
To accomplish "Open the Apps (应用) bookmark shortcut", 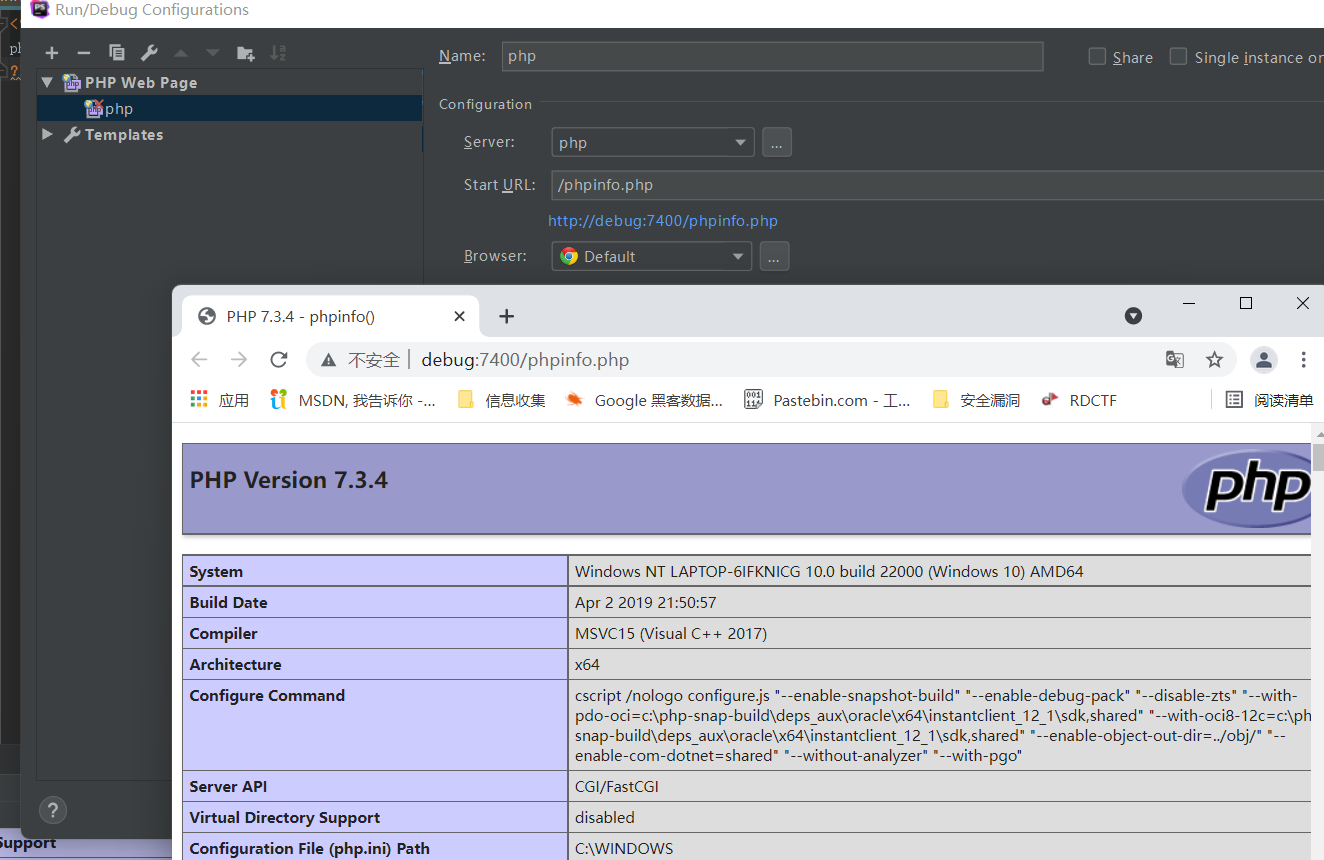I will tap(219, 400).
